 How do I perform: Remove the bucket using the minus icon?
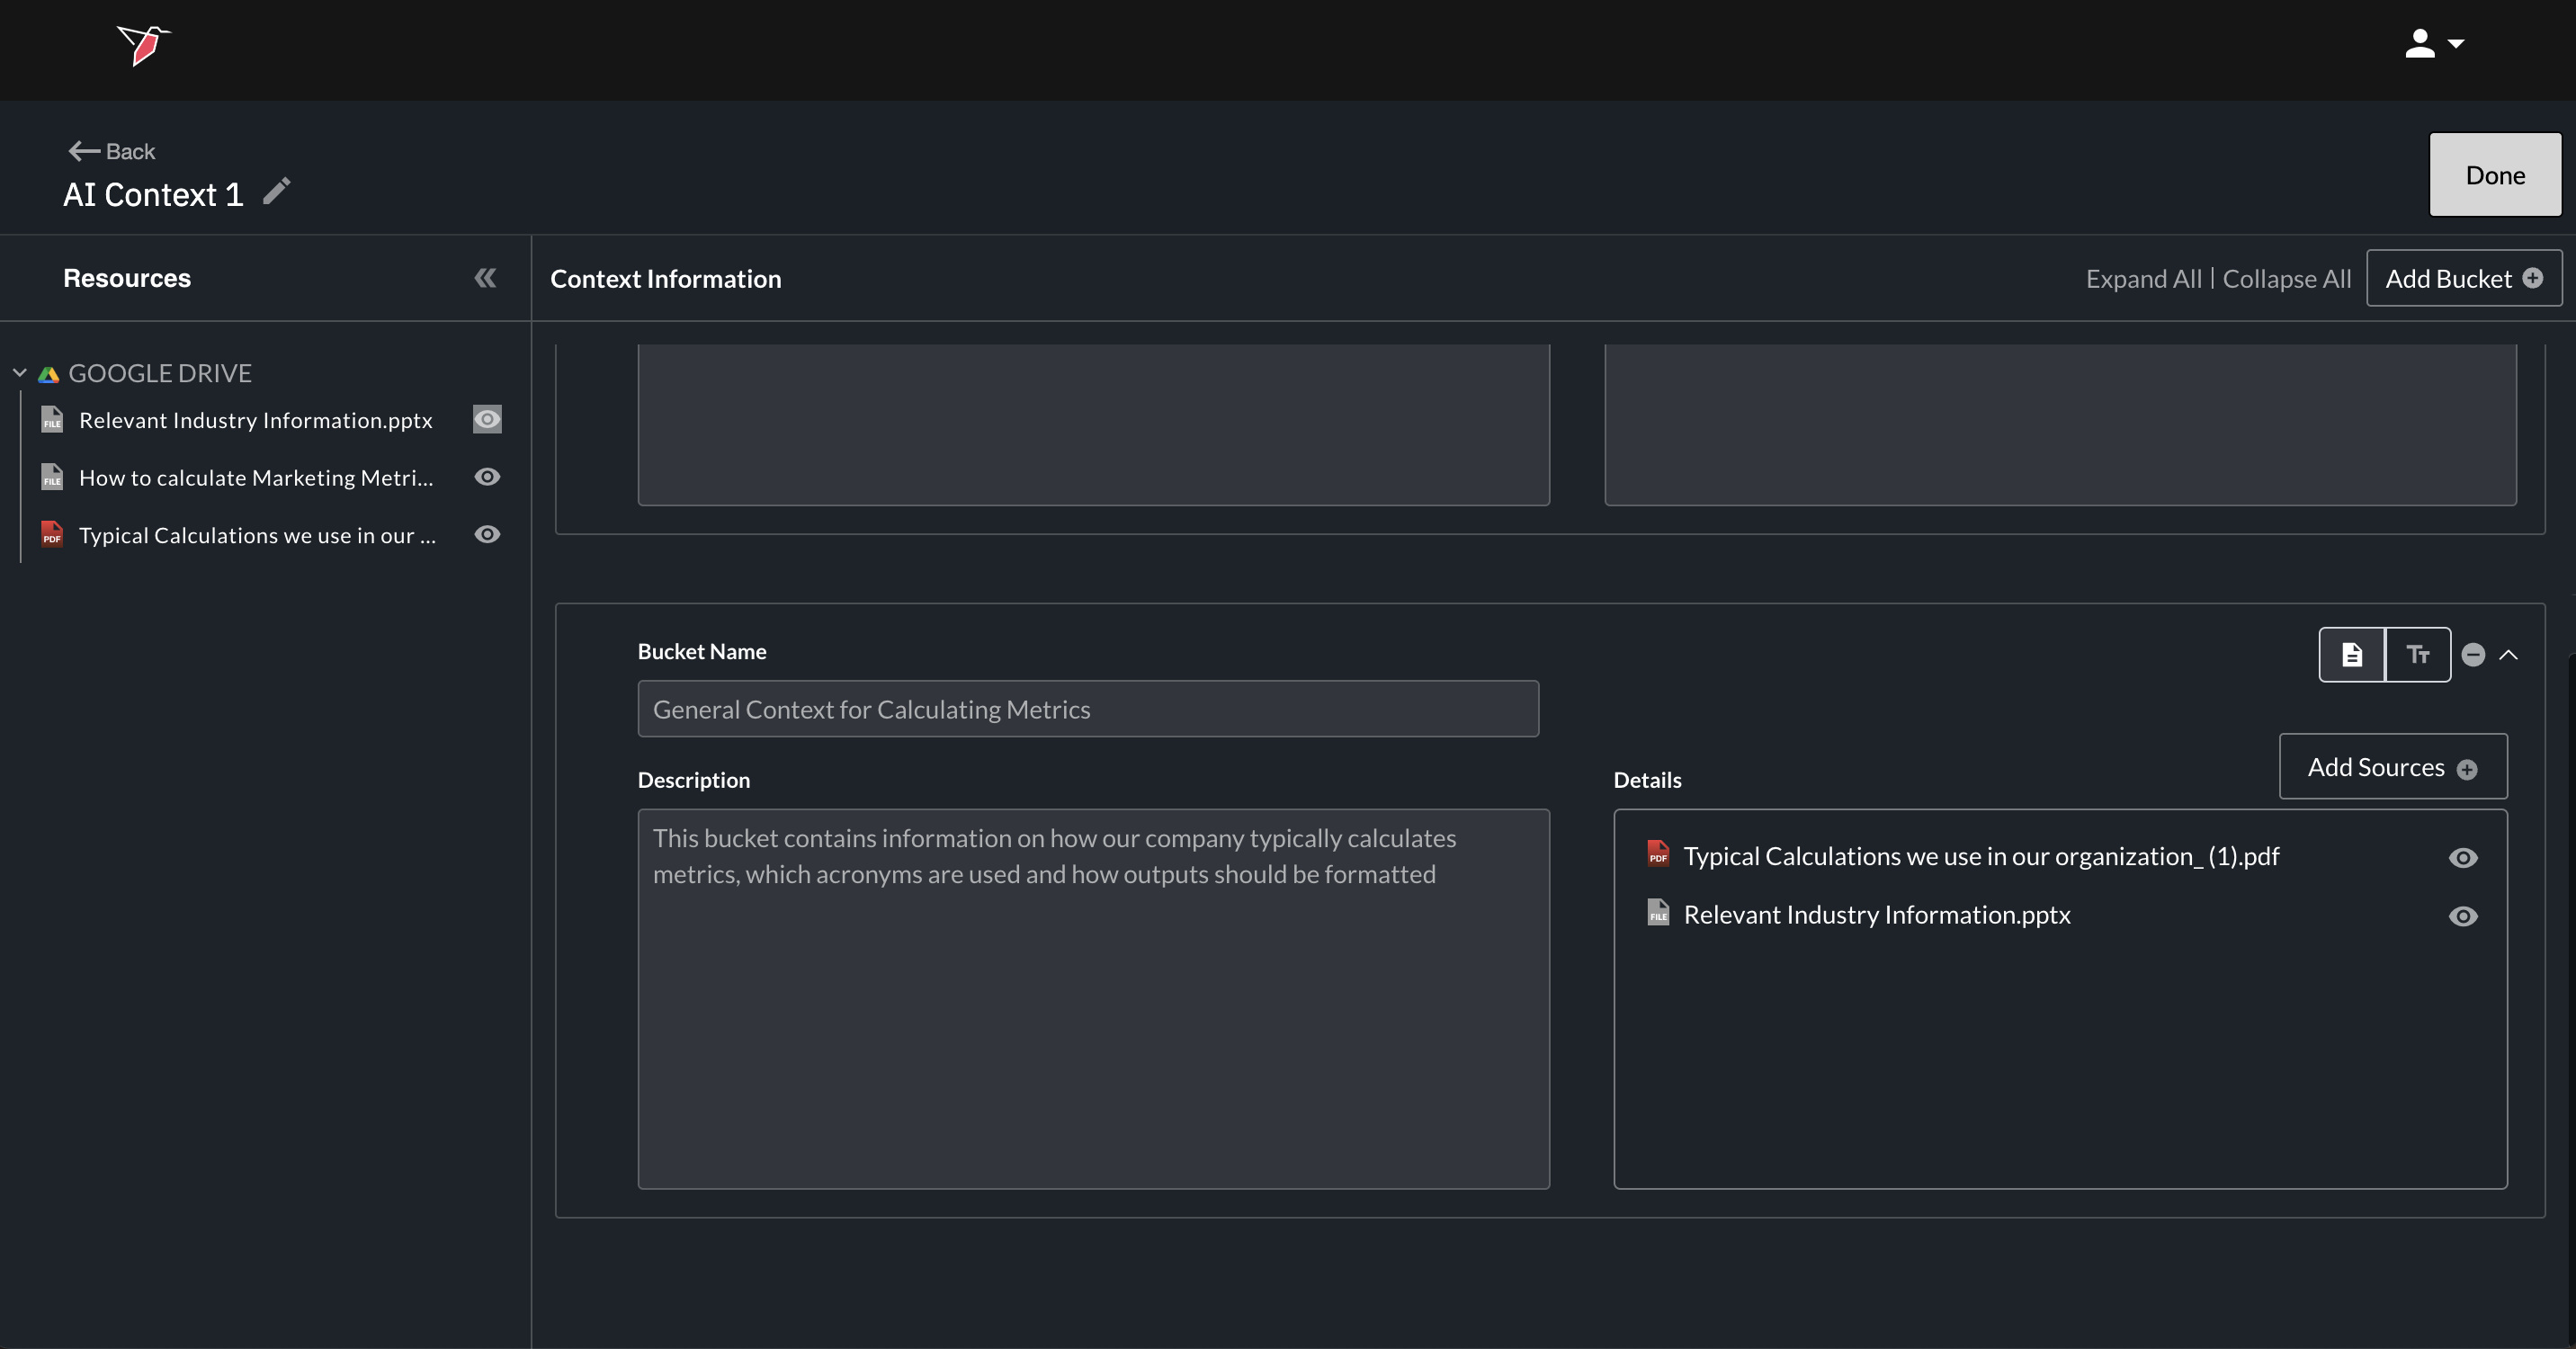click(2473, 655)
